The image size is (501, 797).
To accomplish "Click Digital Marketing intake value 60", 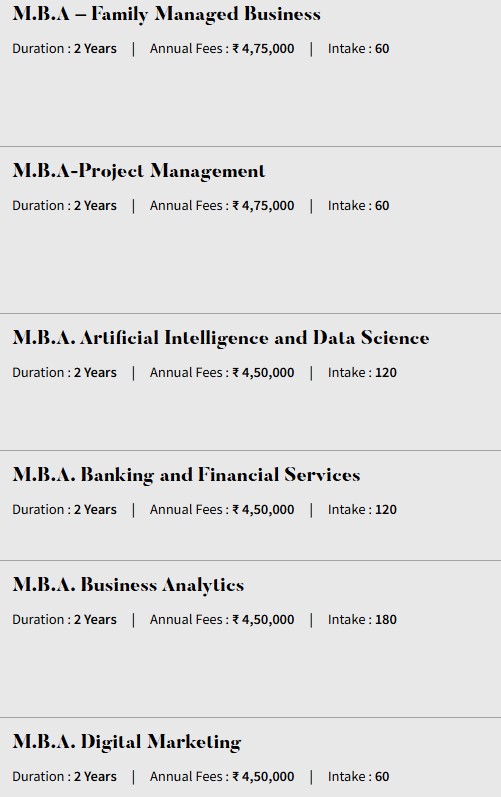I will pos(382,777).
